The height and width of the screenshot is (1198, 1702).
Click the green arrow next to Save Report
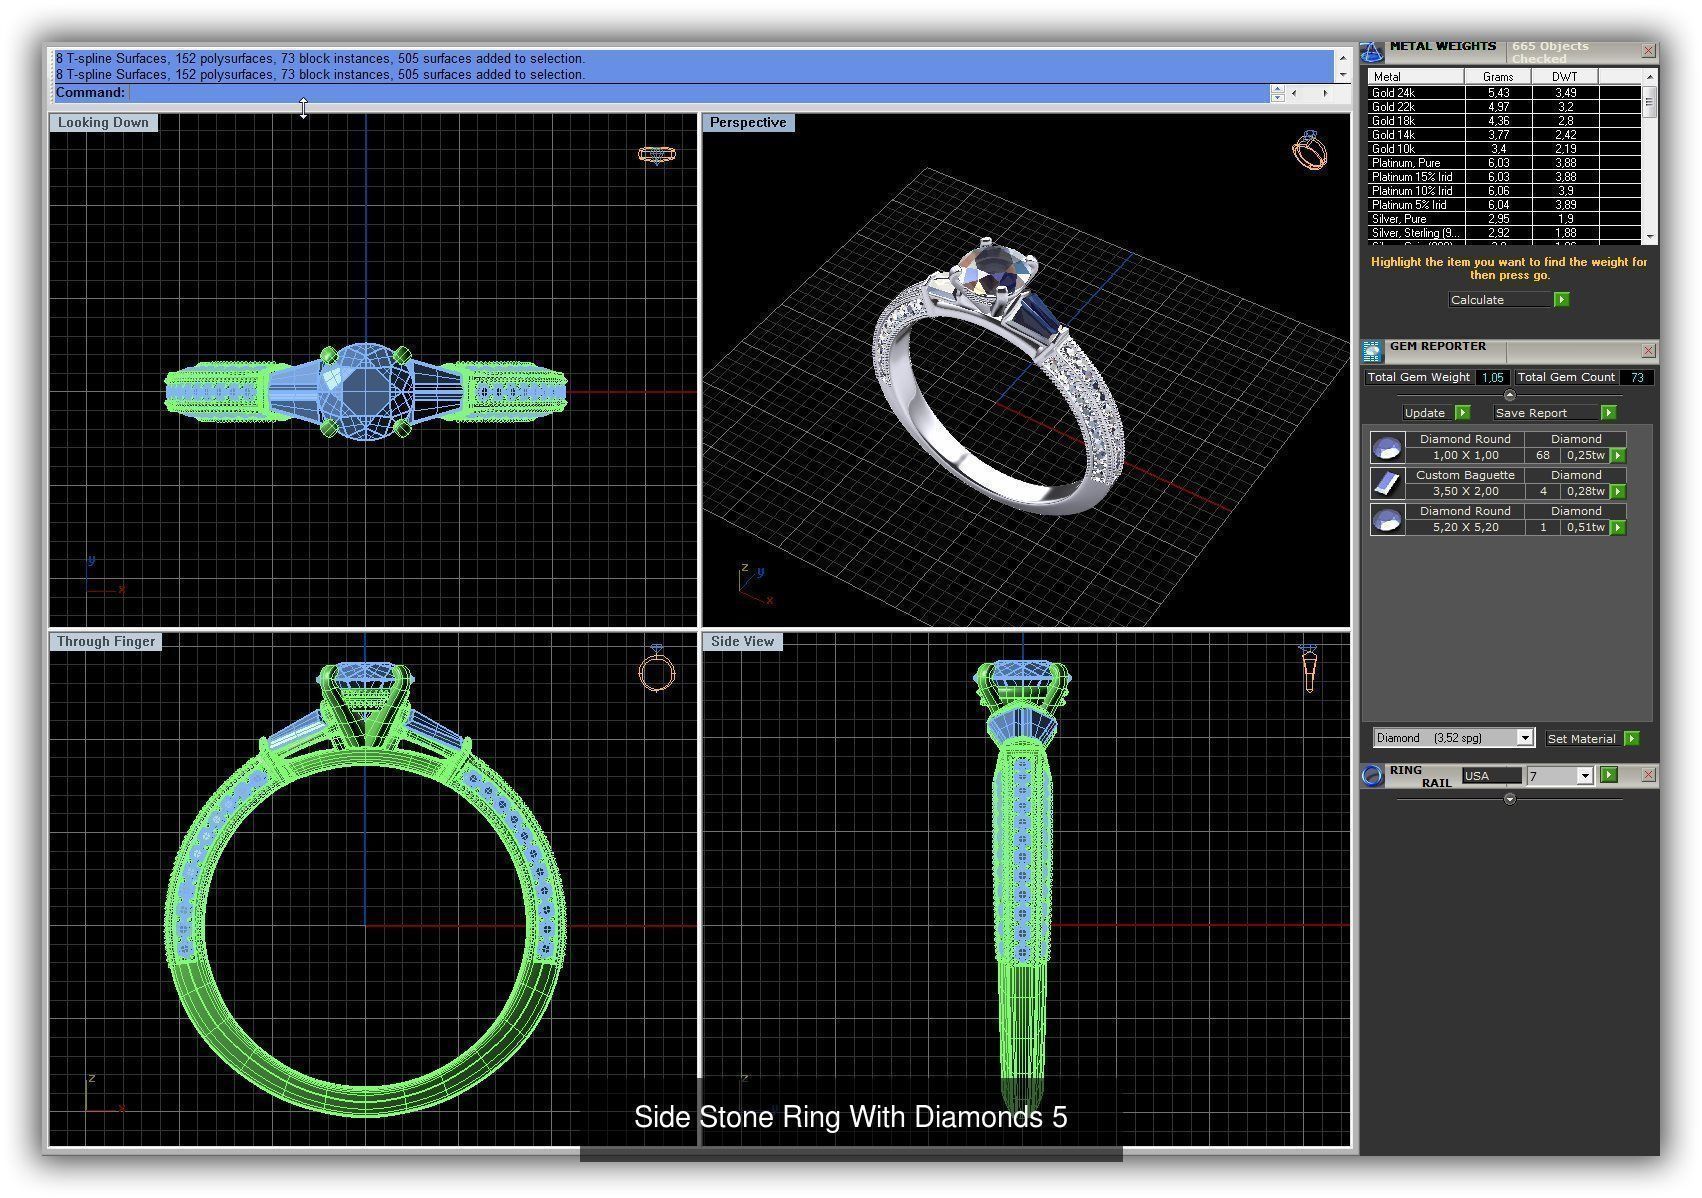coord(1608,413)
